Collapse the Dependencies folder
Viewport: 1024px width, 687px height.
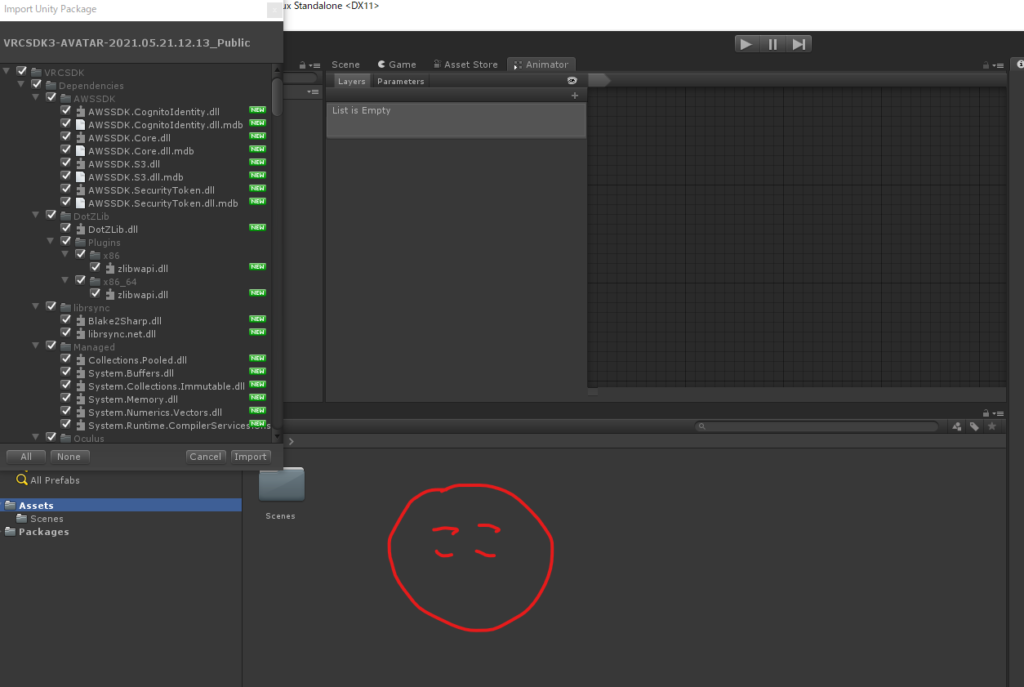[21, 84]
